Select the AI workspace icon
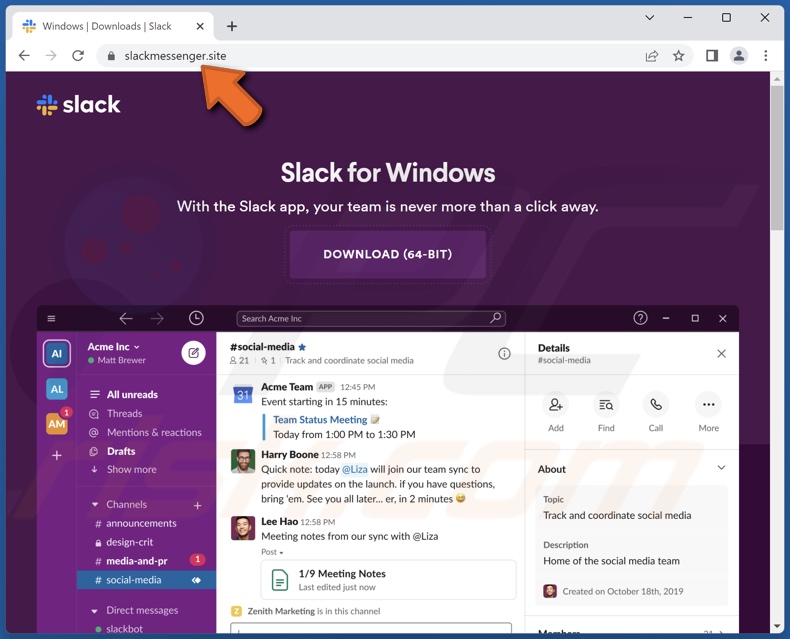 [56, 353]
